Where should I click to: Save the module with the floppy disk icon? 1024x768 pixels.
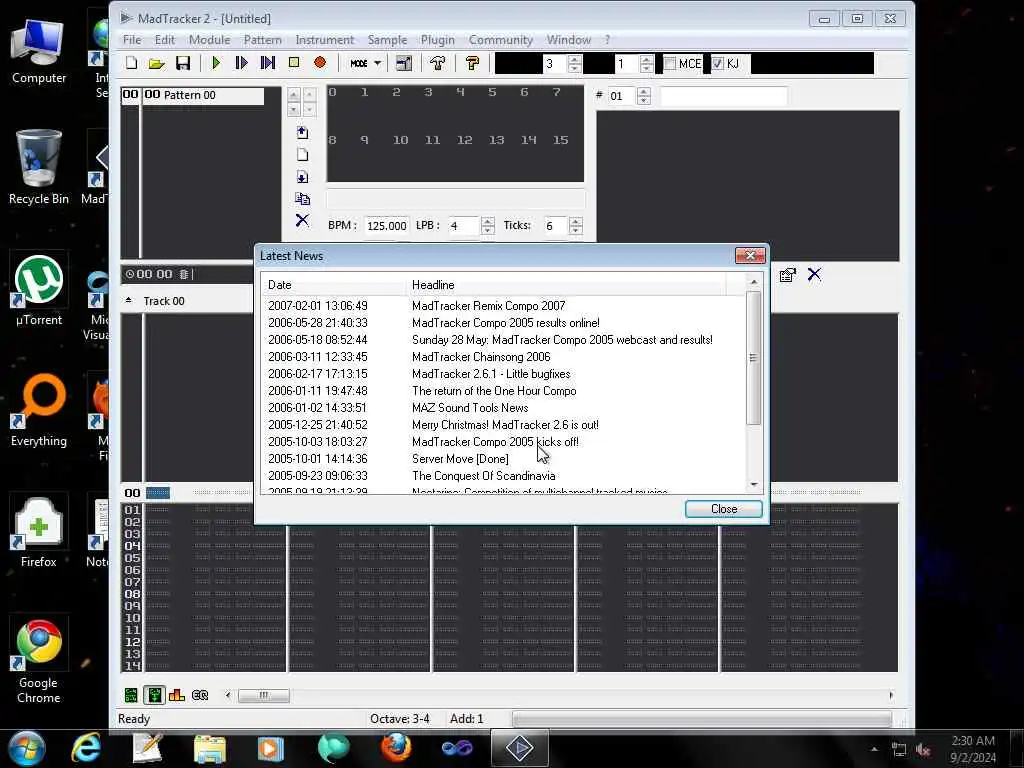pyautogui.click(x=183, y=63)
